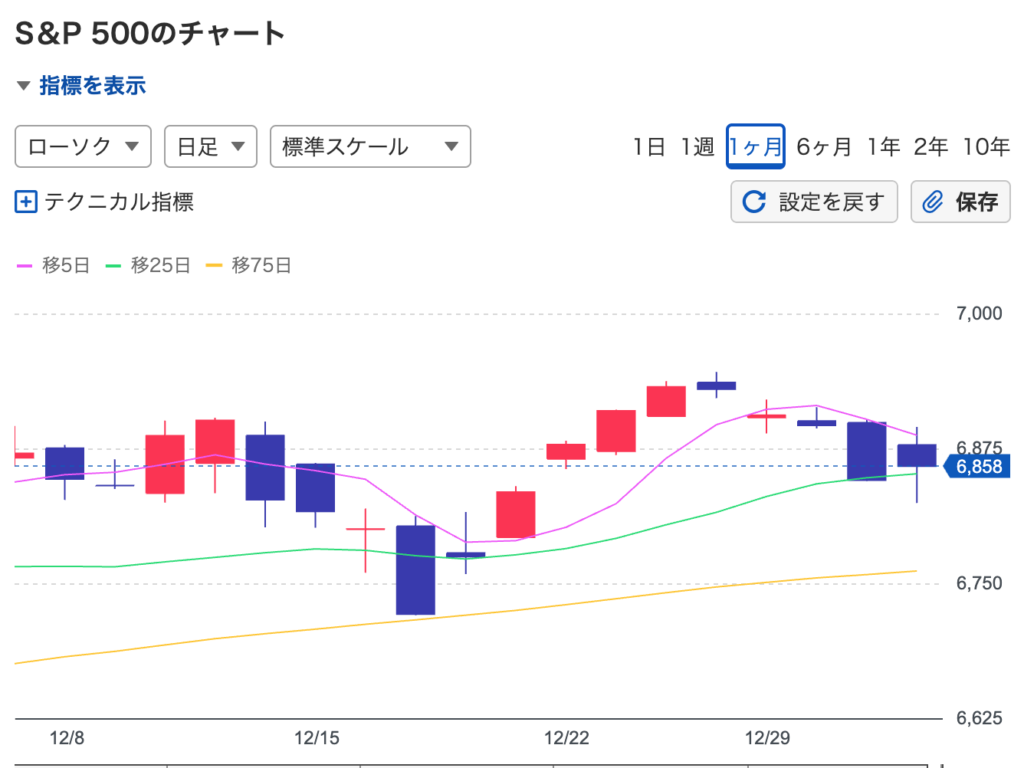Select the 1日 time range
The image size is (1024, 768).
(x=649, y=147)
